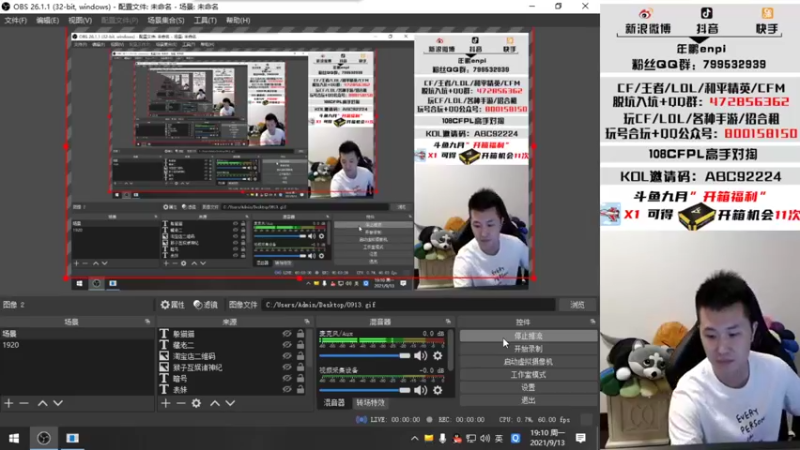Toggle lock of 狮子互娱 image source
This screenshot has height=450, width=800.
[301, 367]
